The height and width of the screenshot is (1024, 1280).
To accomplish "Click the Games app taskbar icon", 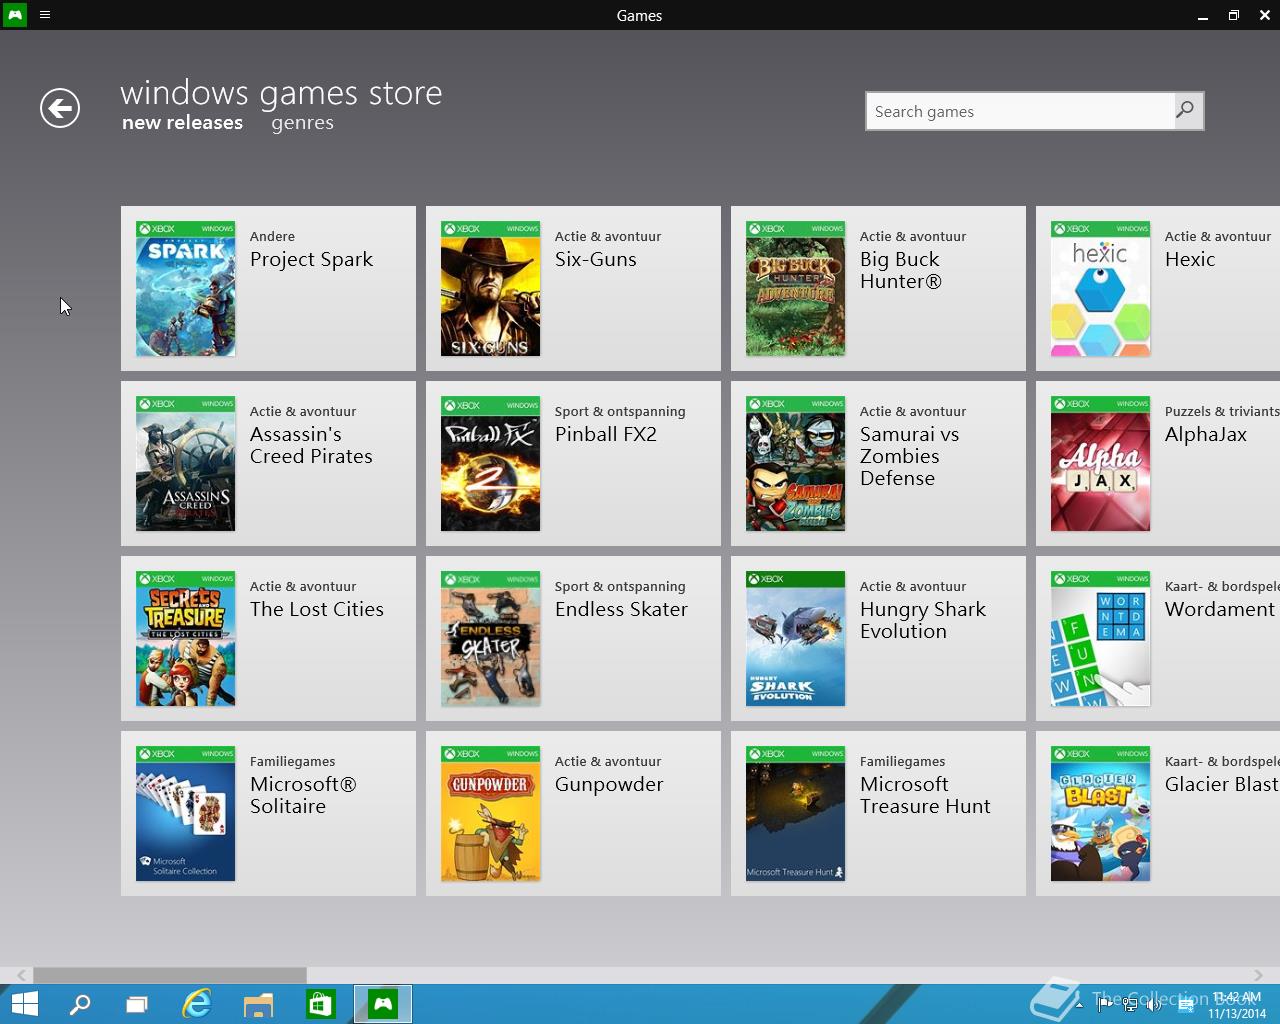I will pos(383,1004).
